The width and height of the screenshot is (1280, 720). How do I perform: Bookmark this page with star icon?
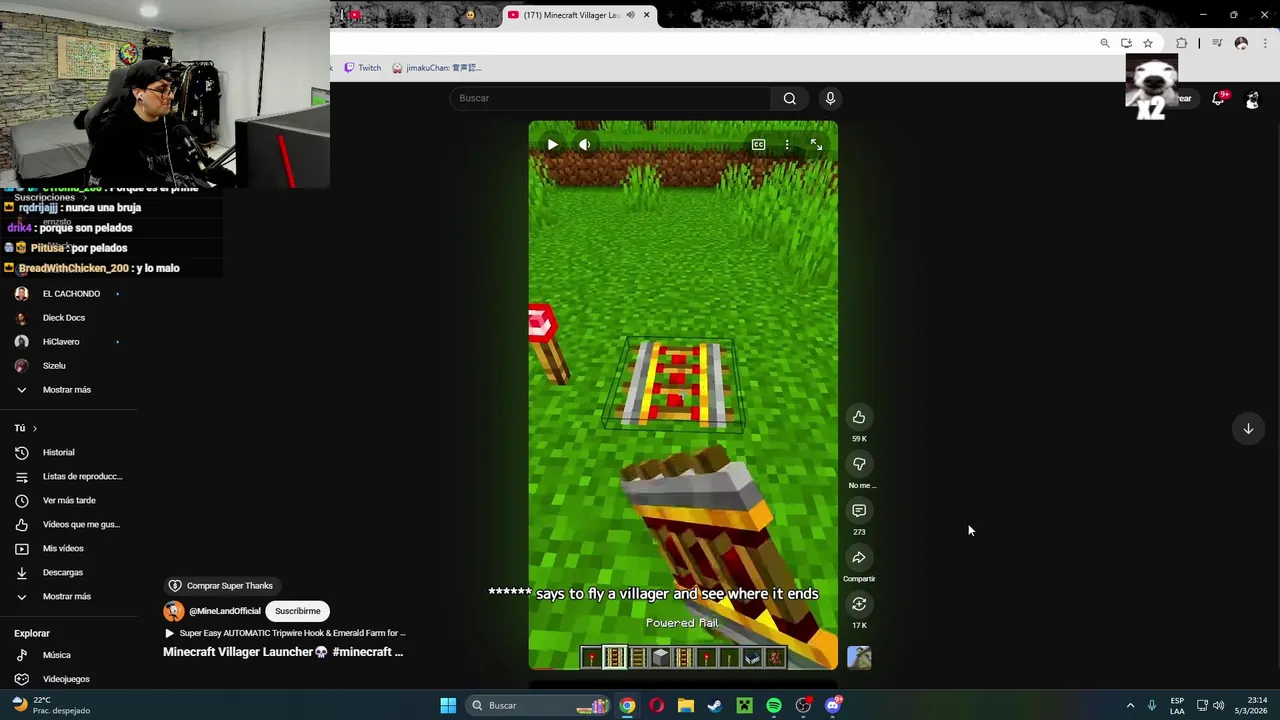pyautogui.click(x=1148, y=43)
